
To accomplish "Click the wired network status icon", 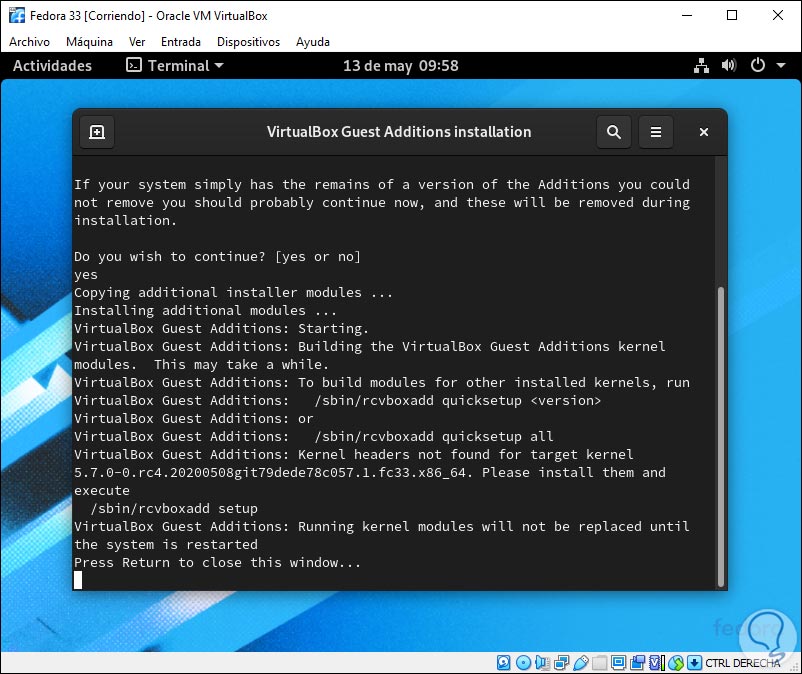I will (701, 65).
